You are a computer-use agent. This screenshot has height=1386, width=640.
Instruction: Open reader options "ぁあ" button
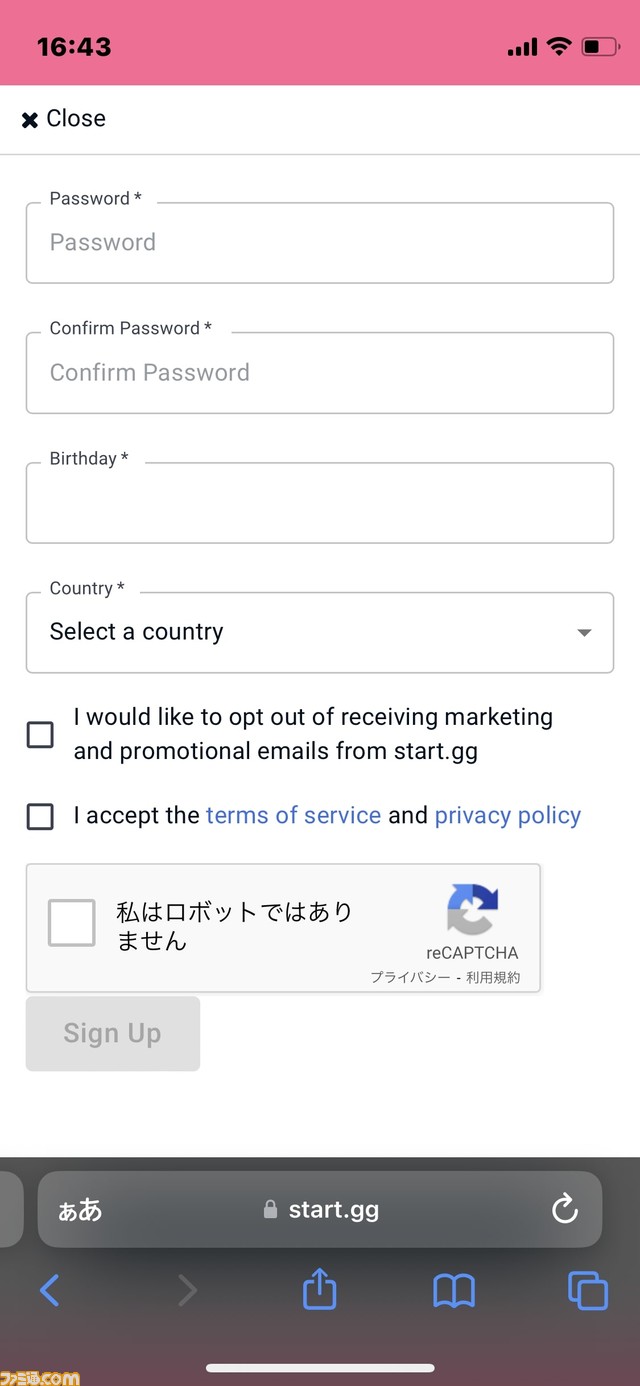point(80,1210)
